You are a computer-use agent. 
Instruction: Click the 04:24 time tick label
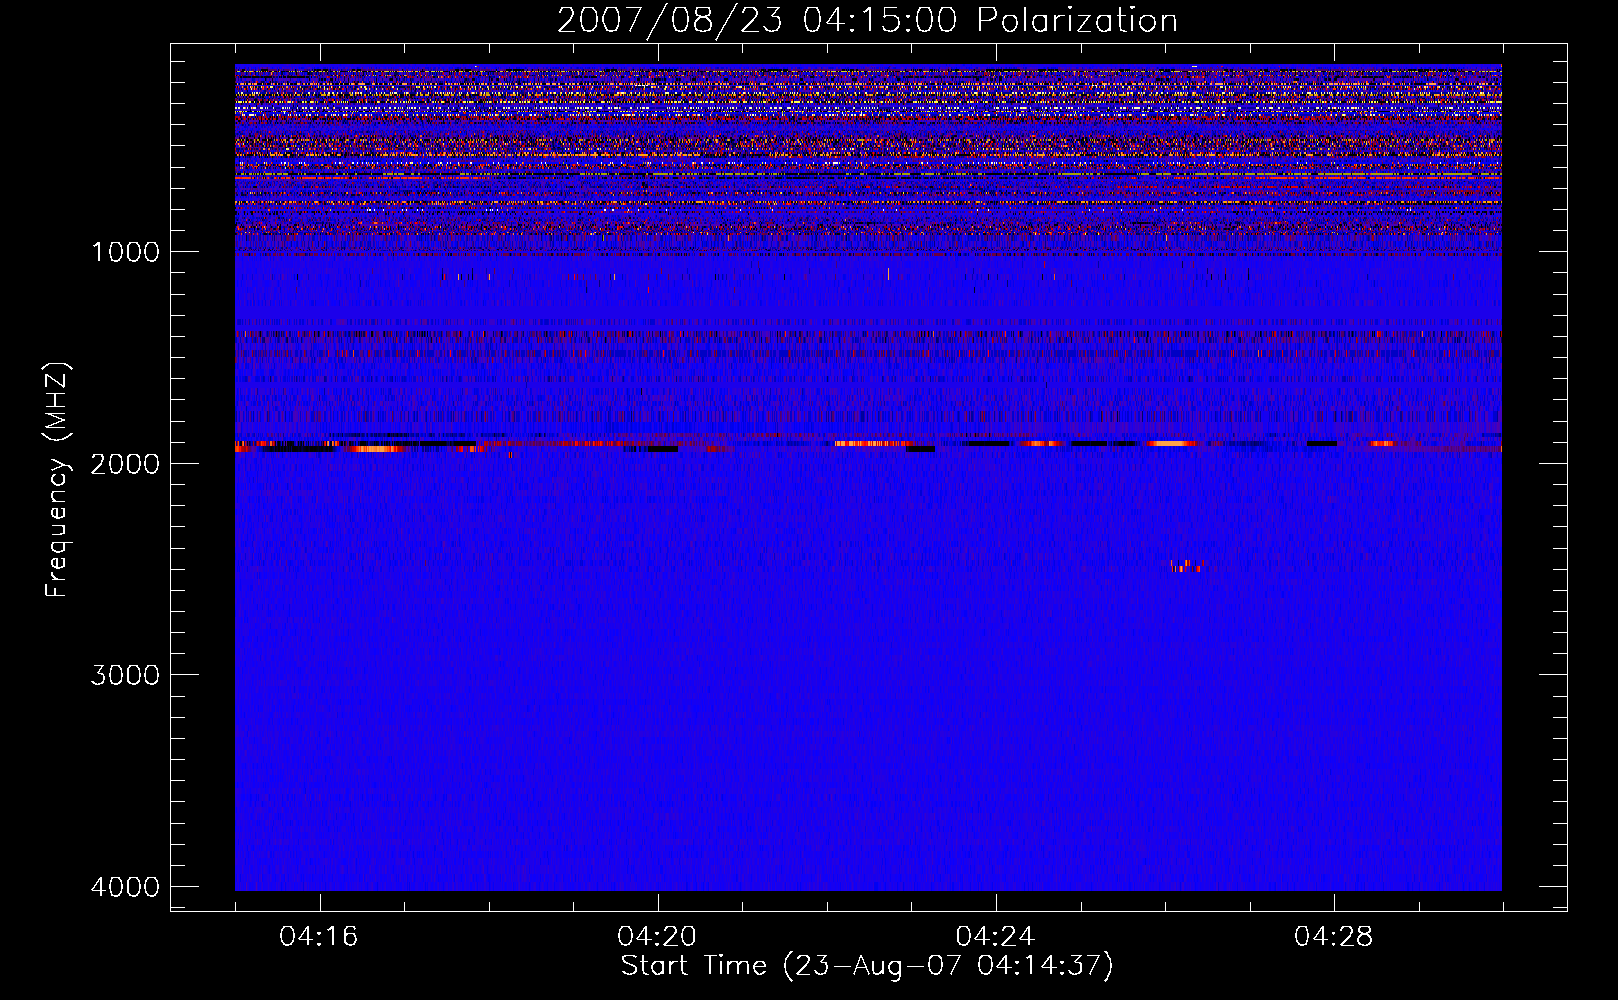click(x=995, y=937)
